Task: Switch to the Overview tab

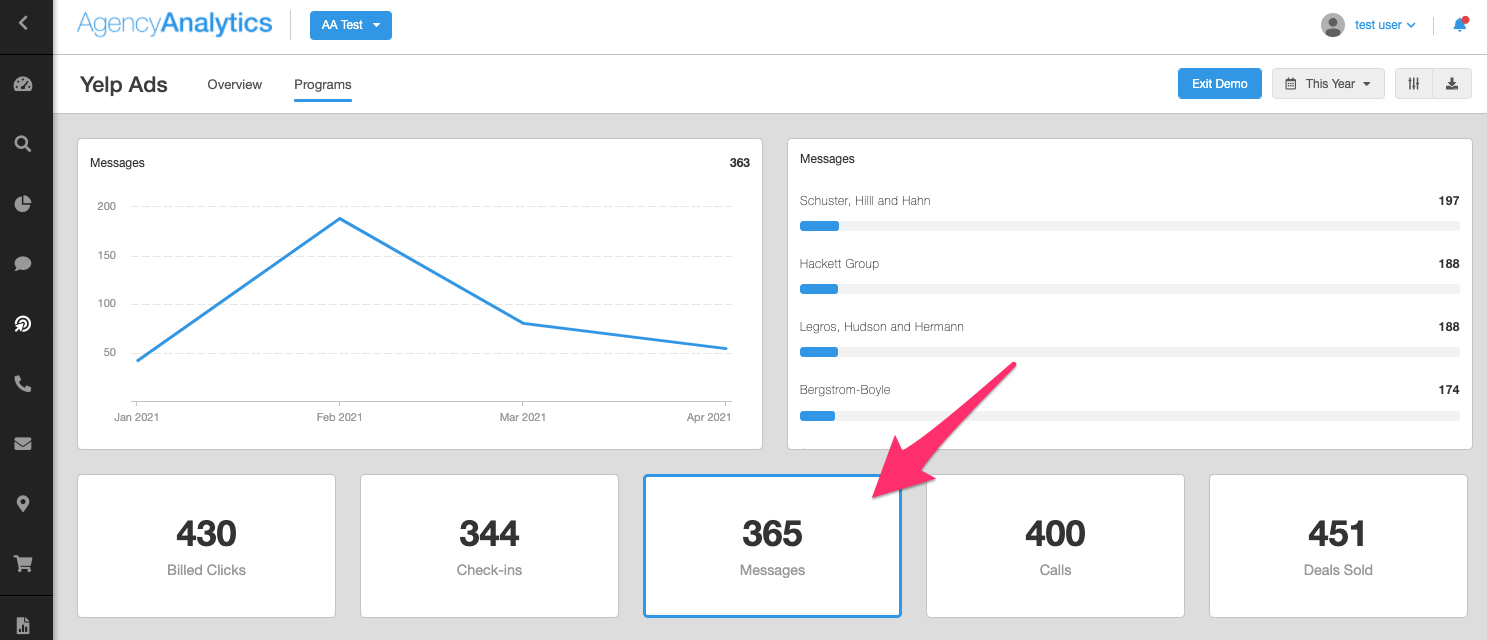Action: tap(235, 85)
